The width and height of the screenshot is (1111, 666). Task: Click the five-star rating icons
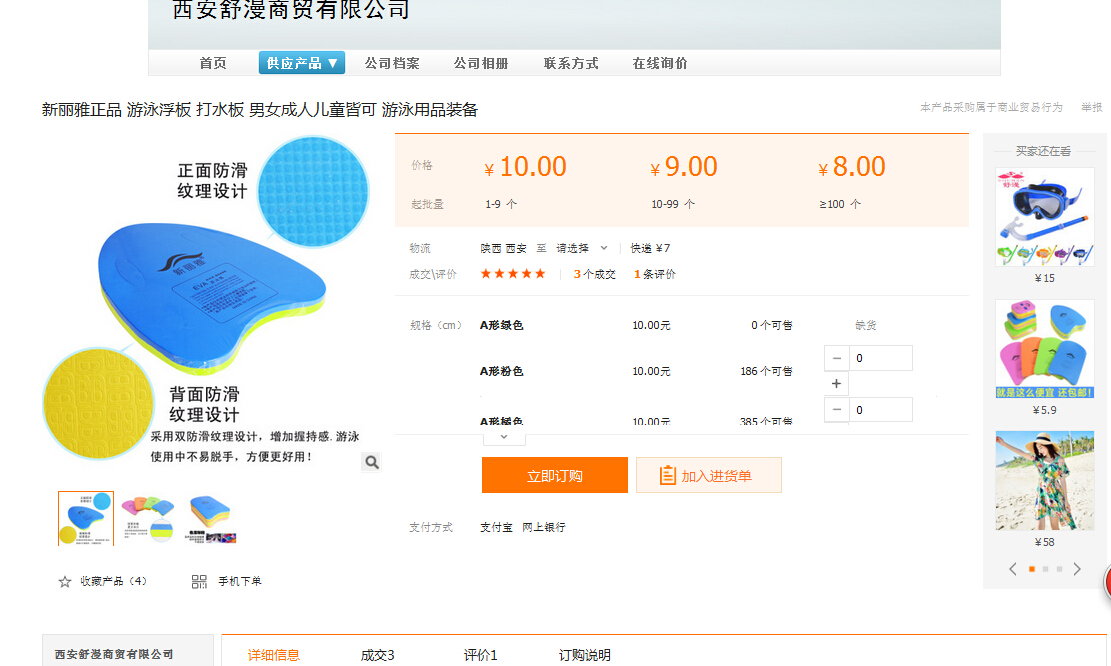(x=513, y=274)
